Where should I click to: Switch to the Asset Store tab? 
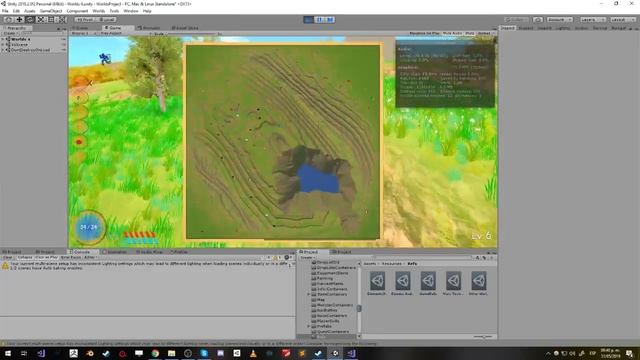point(184,28)
